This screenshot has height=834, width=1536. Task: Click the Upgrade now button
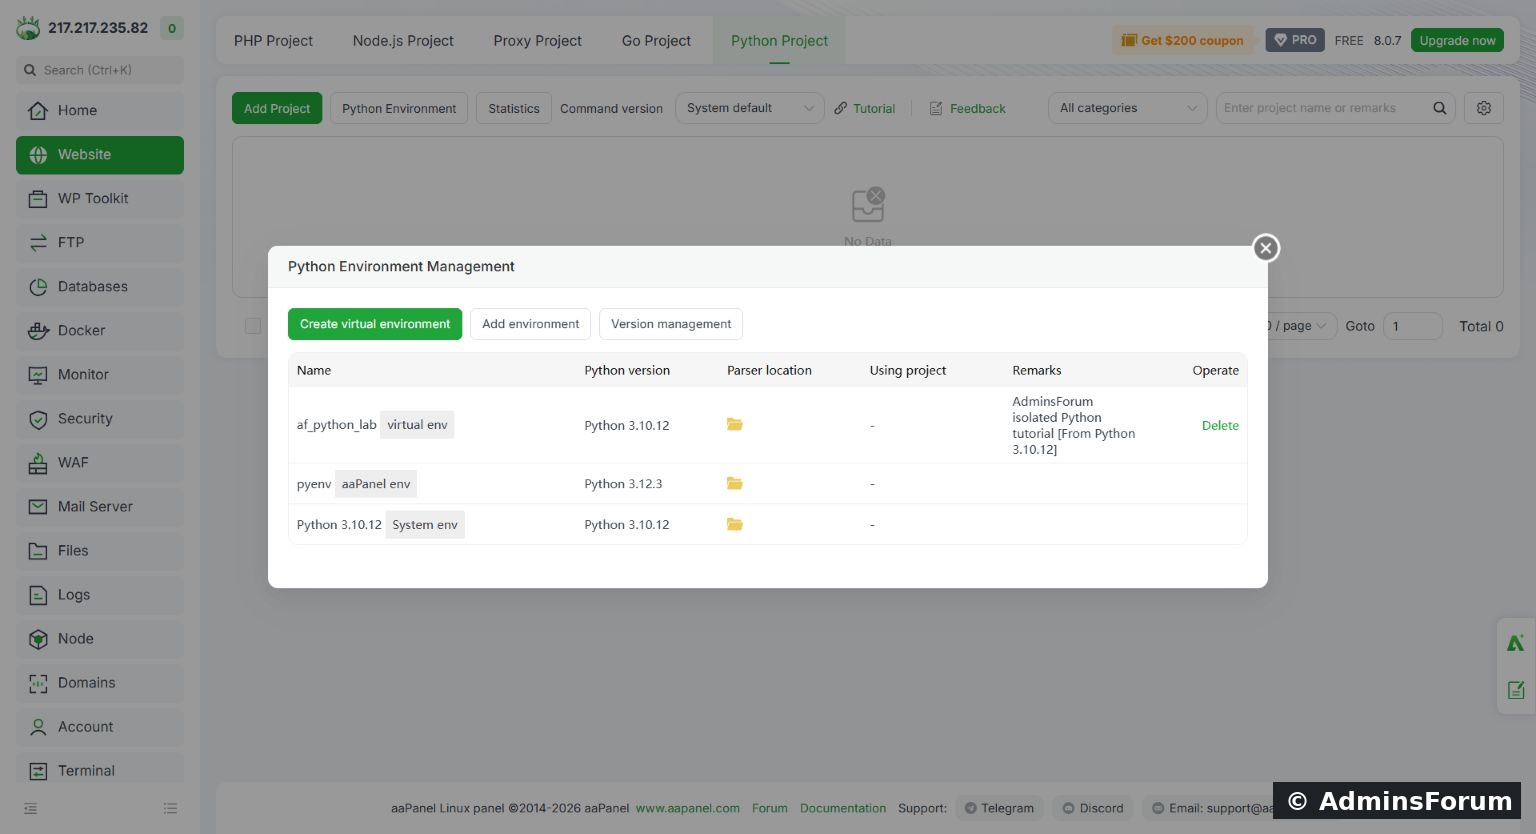click(x=1457, y=40)
